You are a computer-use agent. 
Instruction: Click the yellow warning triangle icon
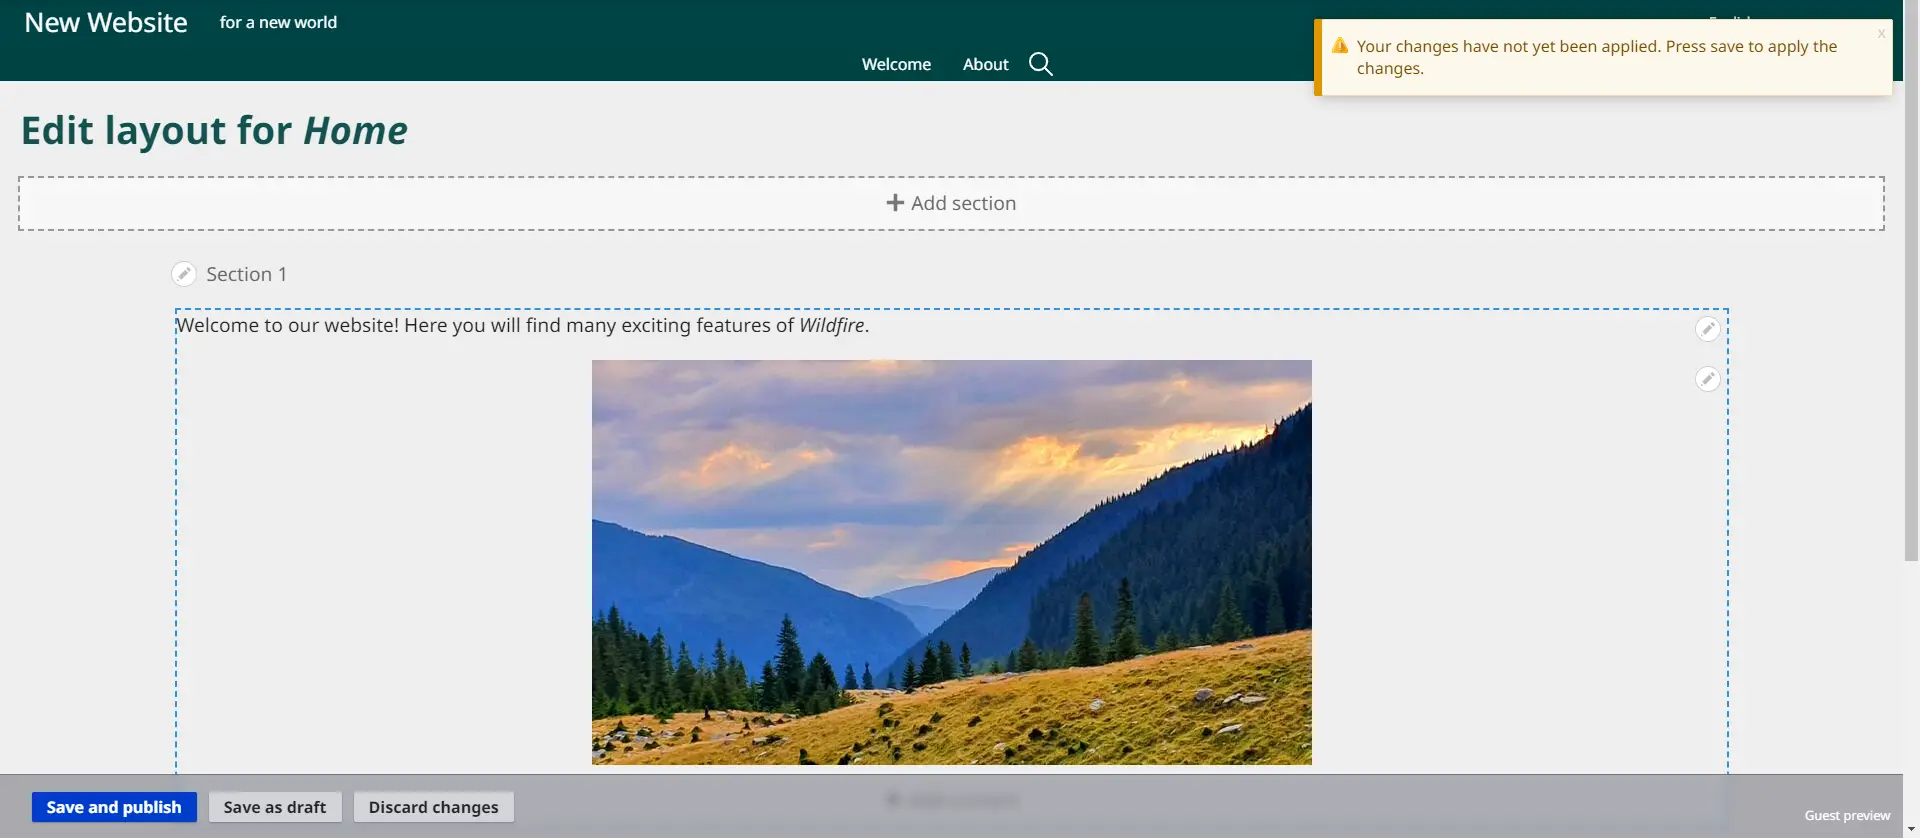click(1340, 46)
